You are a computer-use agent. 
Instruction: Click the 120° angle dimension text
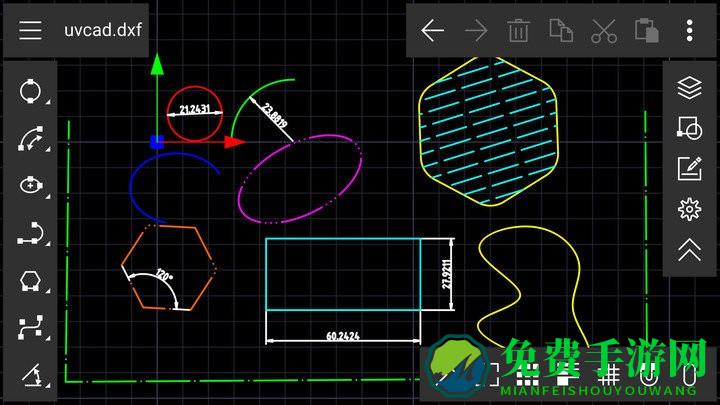click(164, 275)
